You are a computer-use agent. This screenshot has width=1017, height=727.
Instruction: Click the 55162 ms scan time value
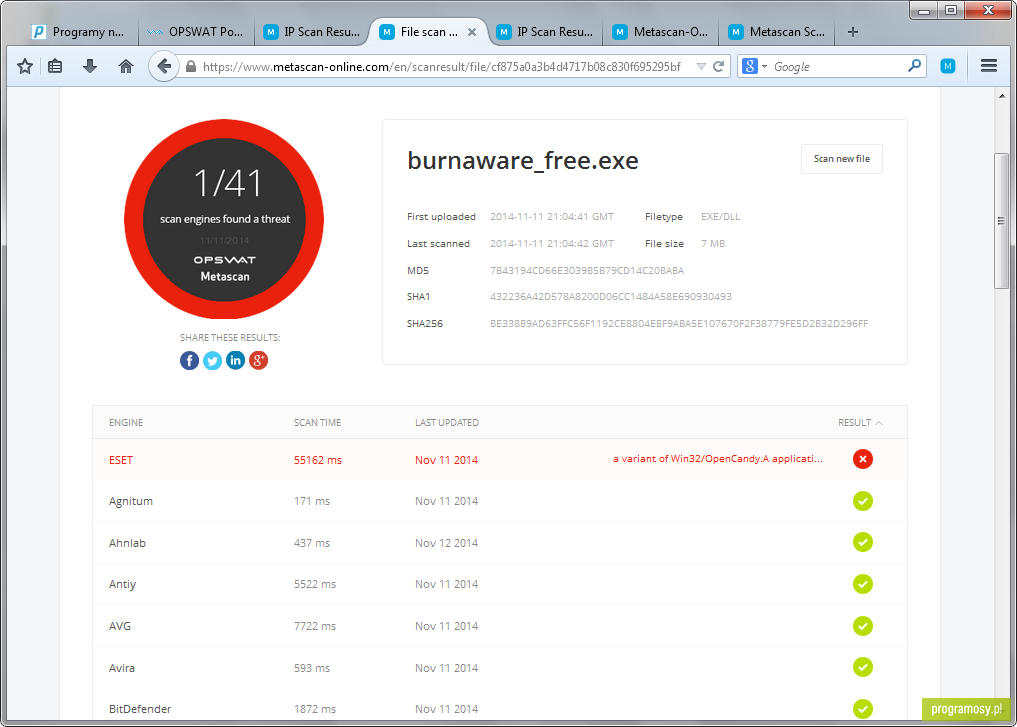click(318, 460)
